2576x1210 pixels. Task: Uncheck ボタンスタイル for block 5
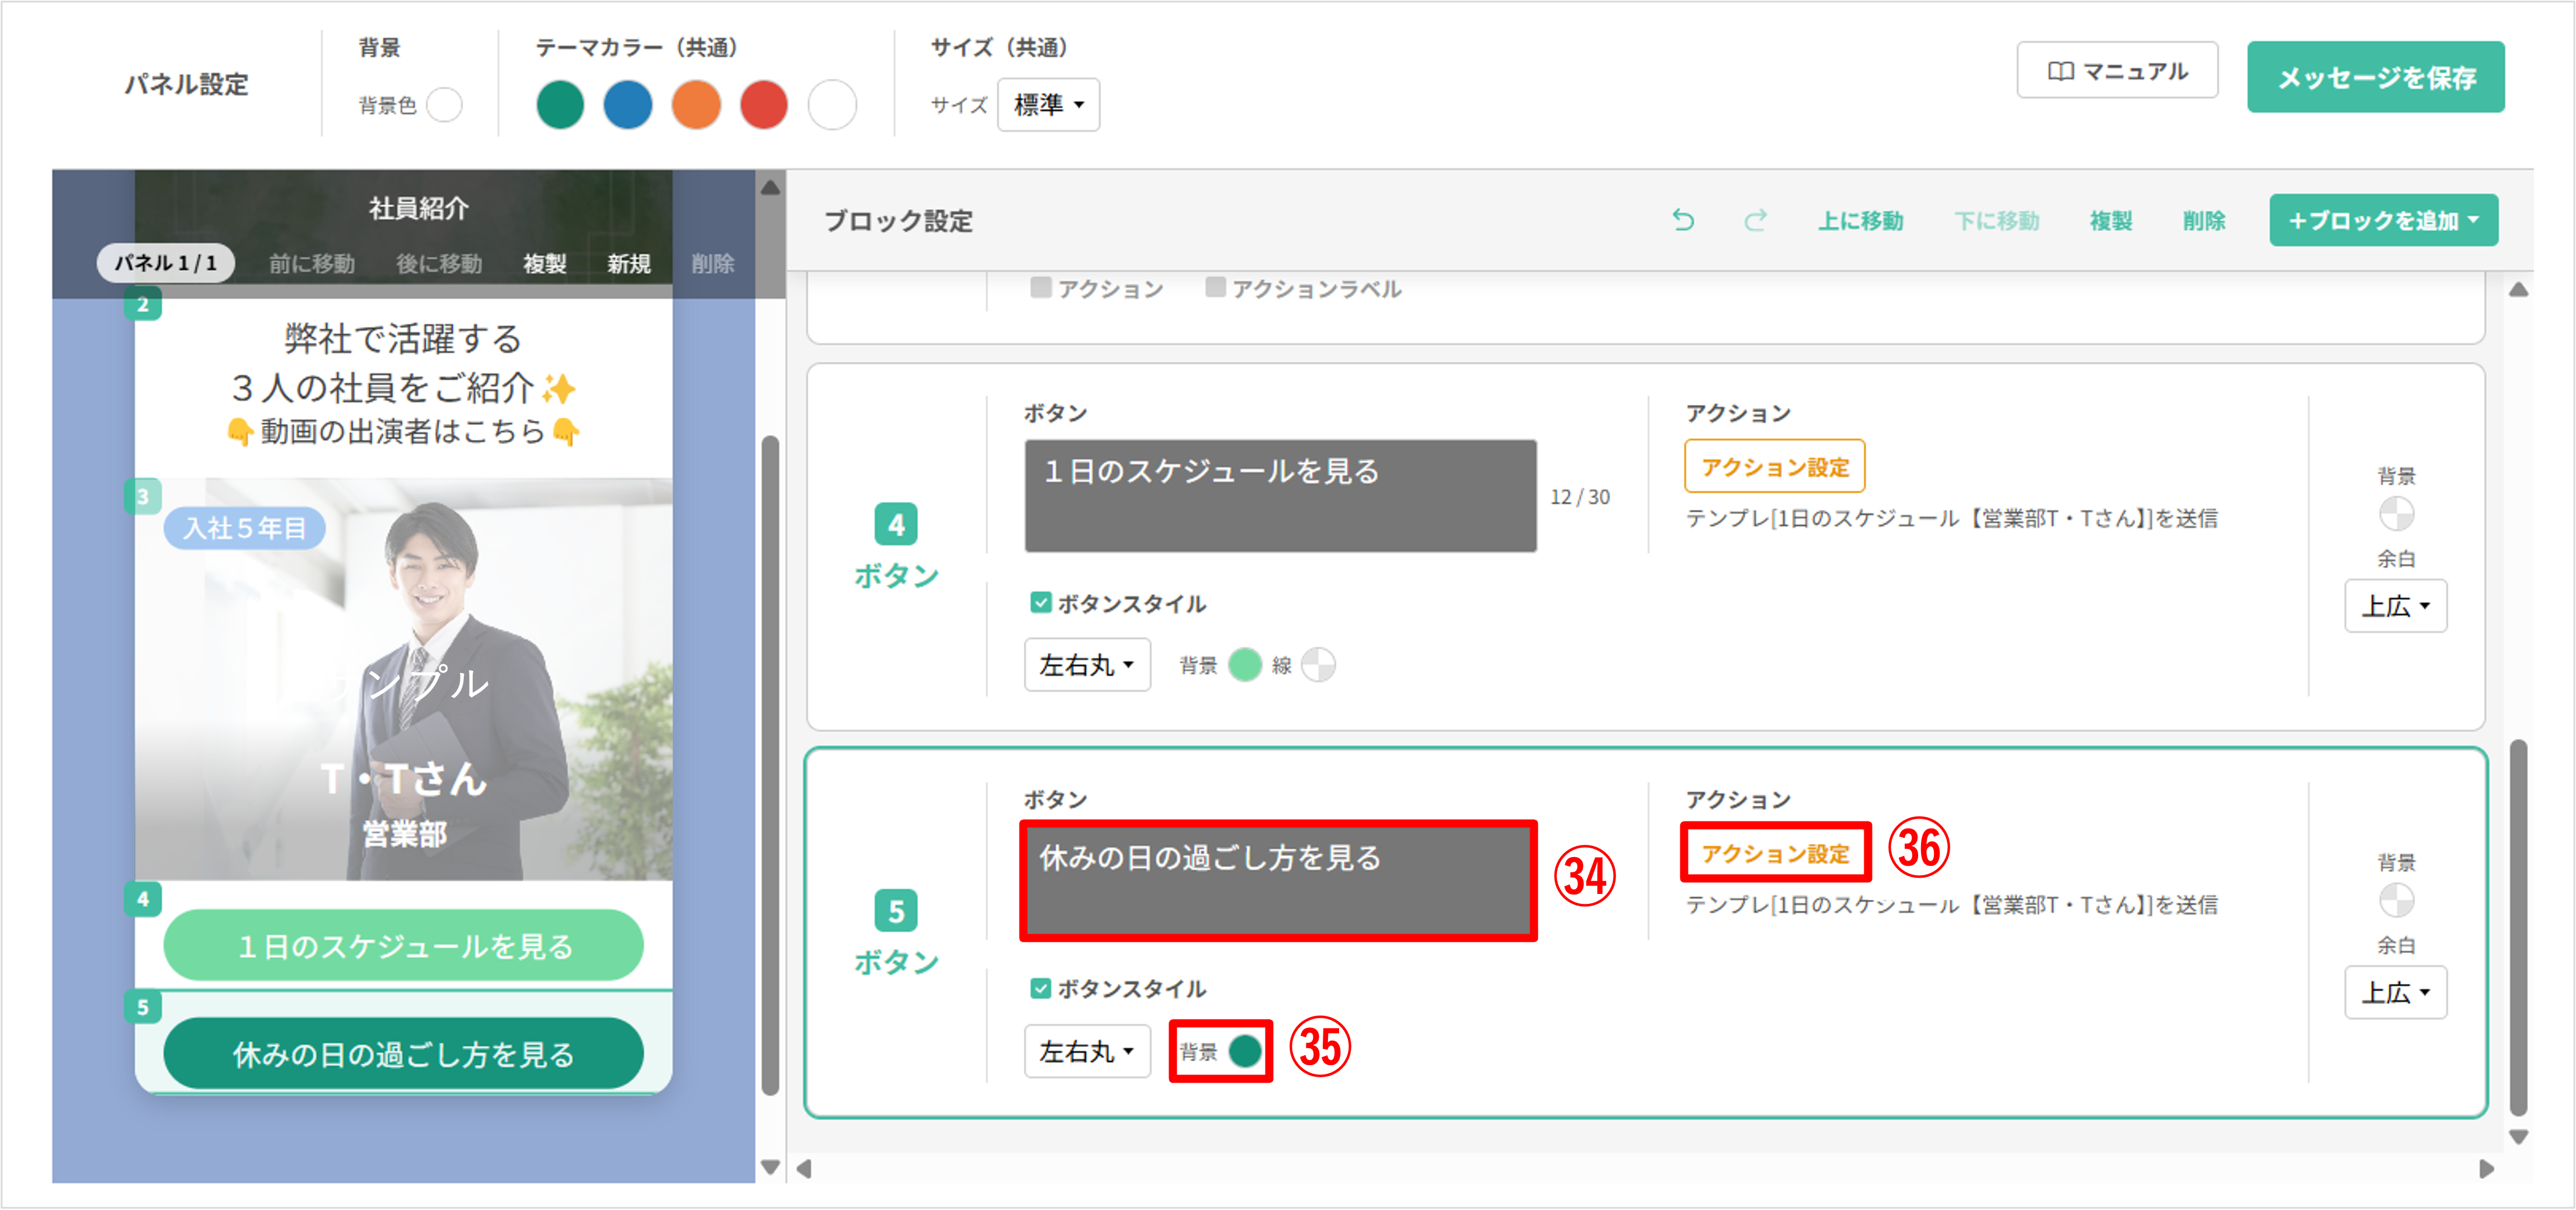[1039, 988]
